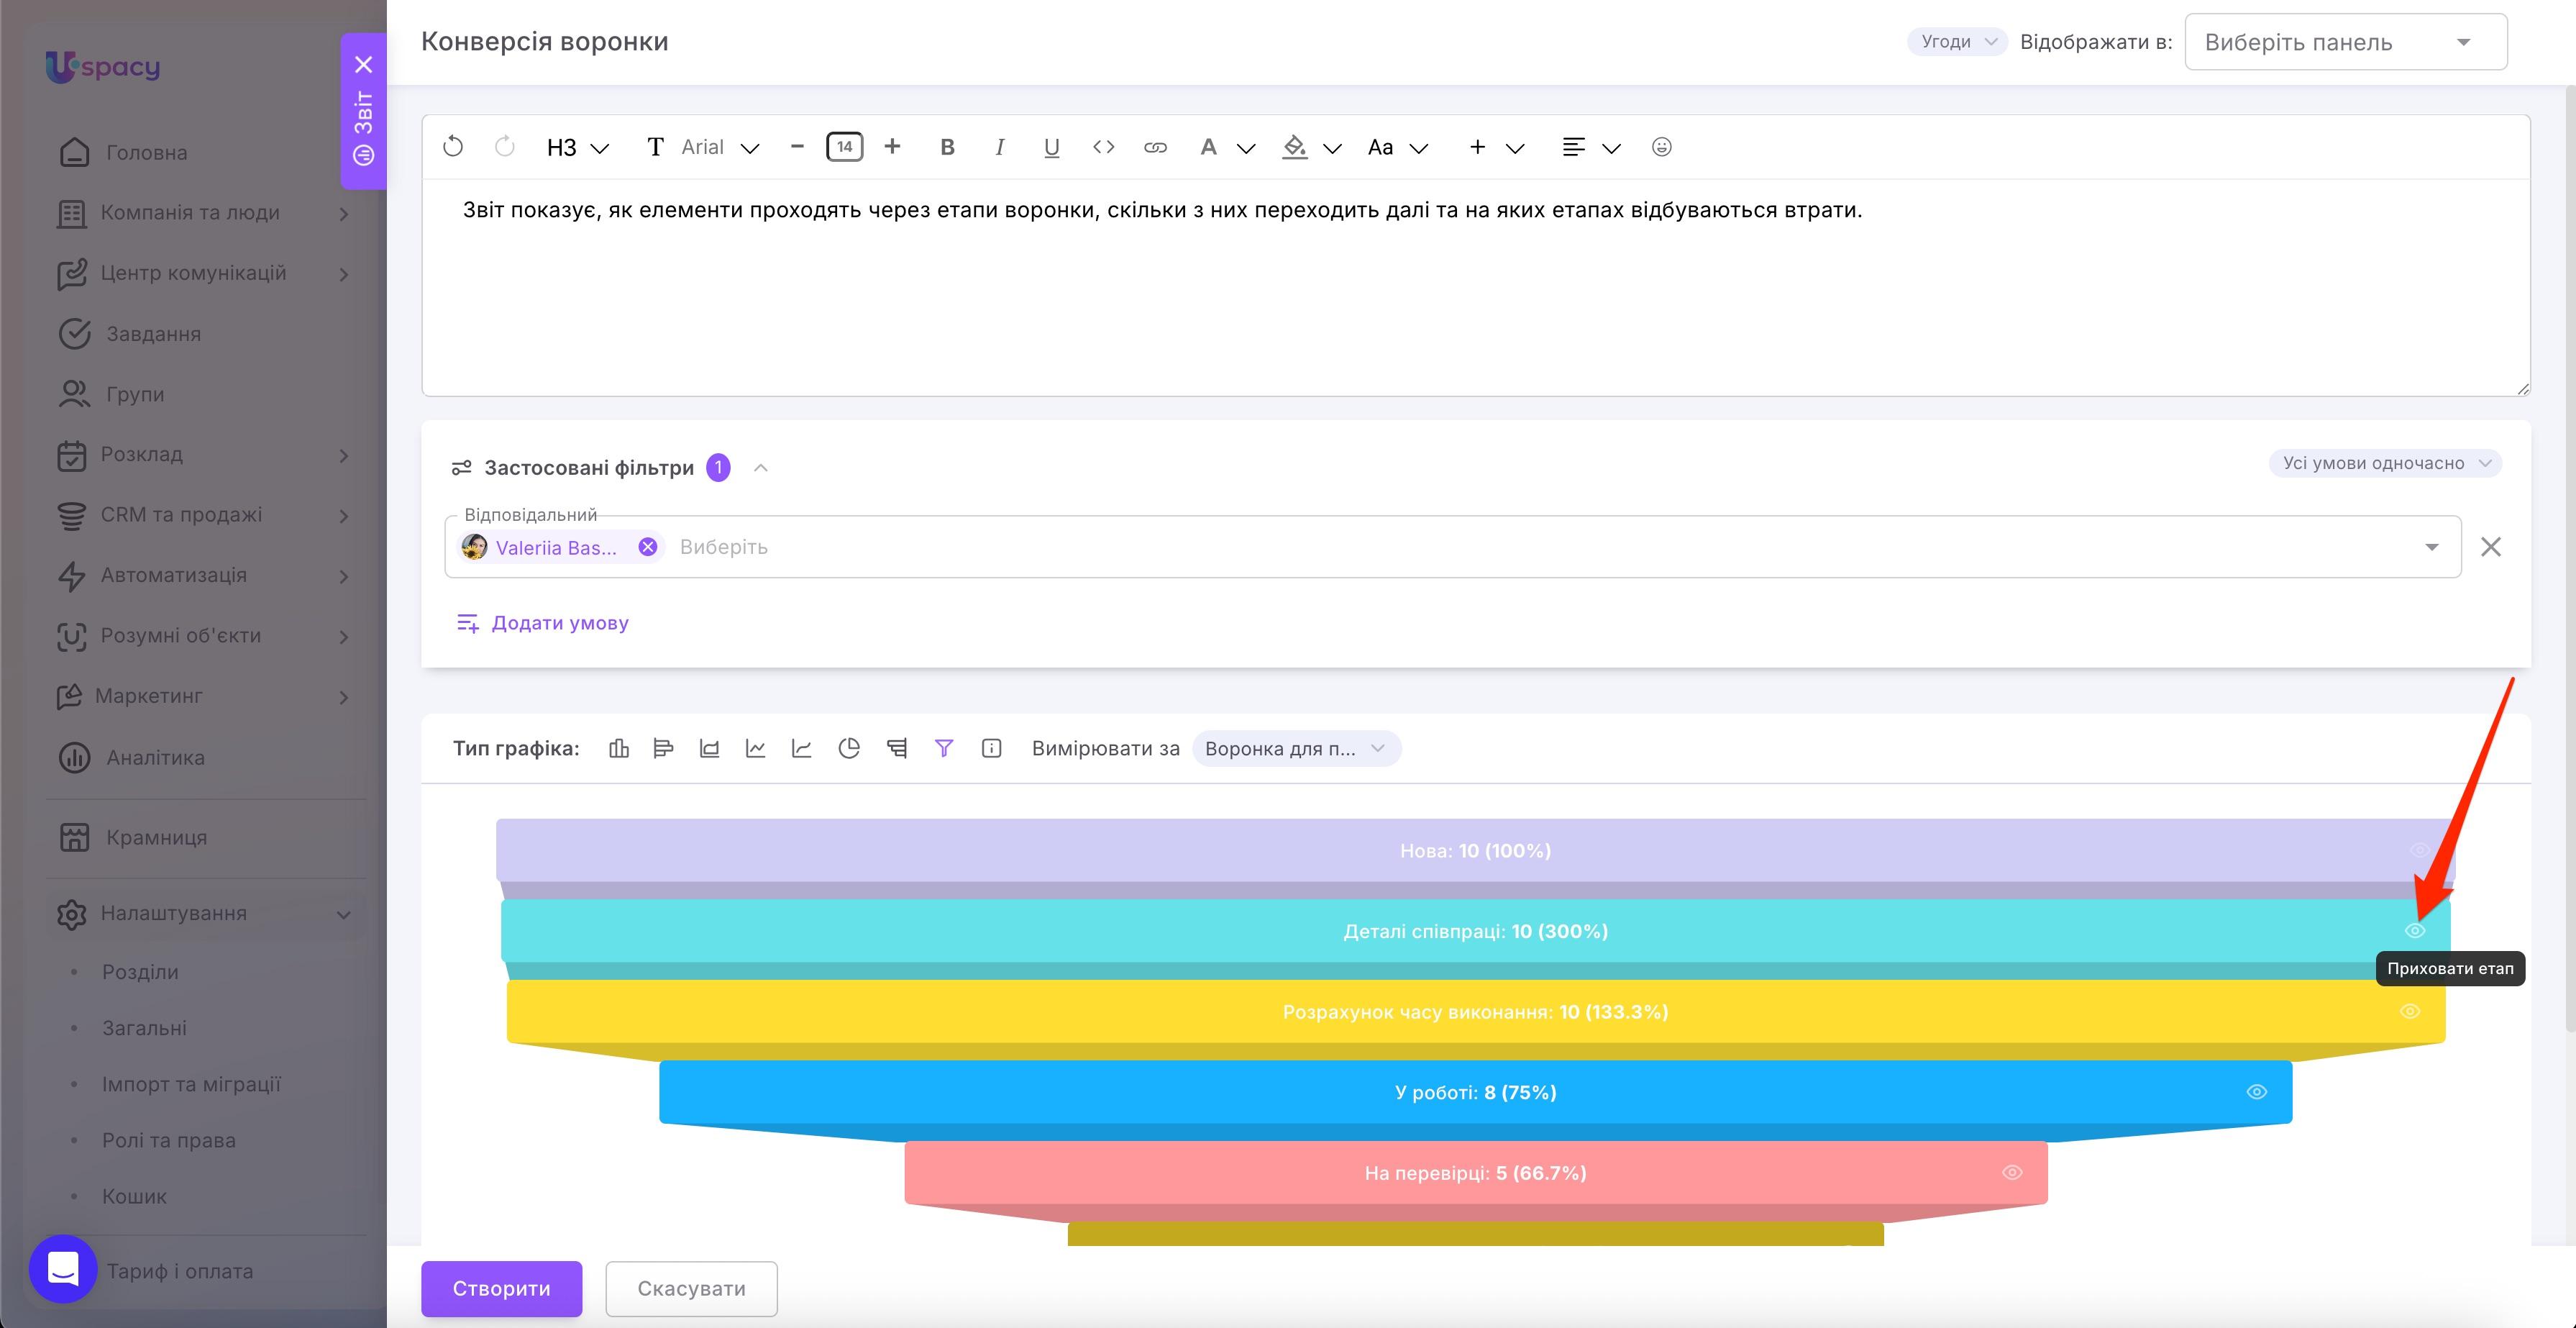
Task: Choose the vertical bar chart type icon
Action: point(619,748)
